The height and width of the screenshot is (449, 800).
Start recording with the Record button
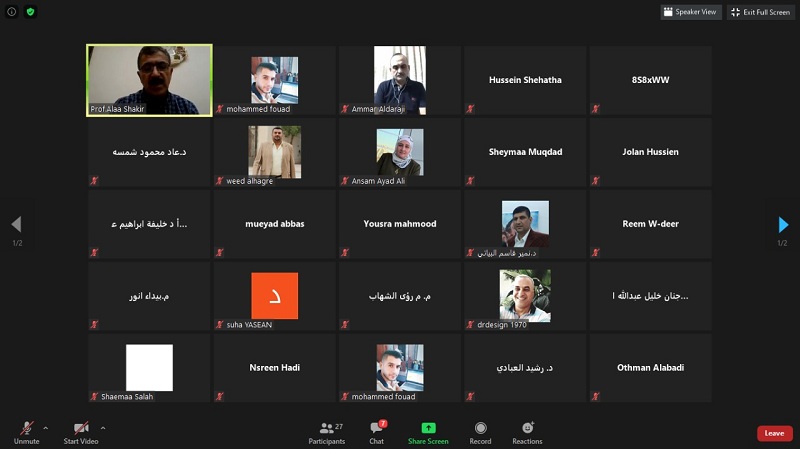click(x=480, y=433)
